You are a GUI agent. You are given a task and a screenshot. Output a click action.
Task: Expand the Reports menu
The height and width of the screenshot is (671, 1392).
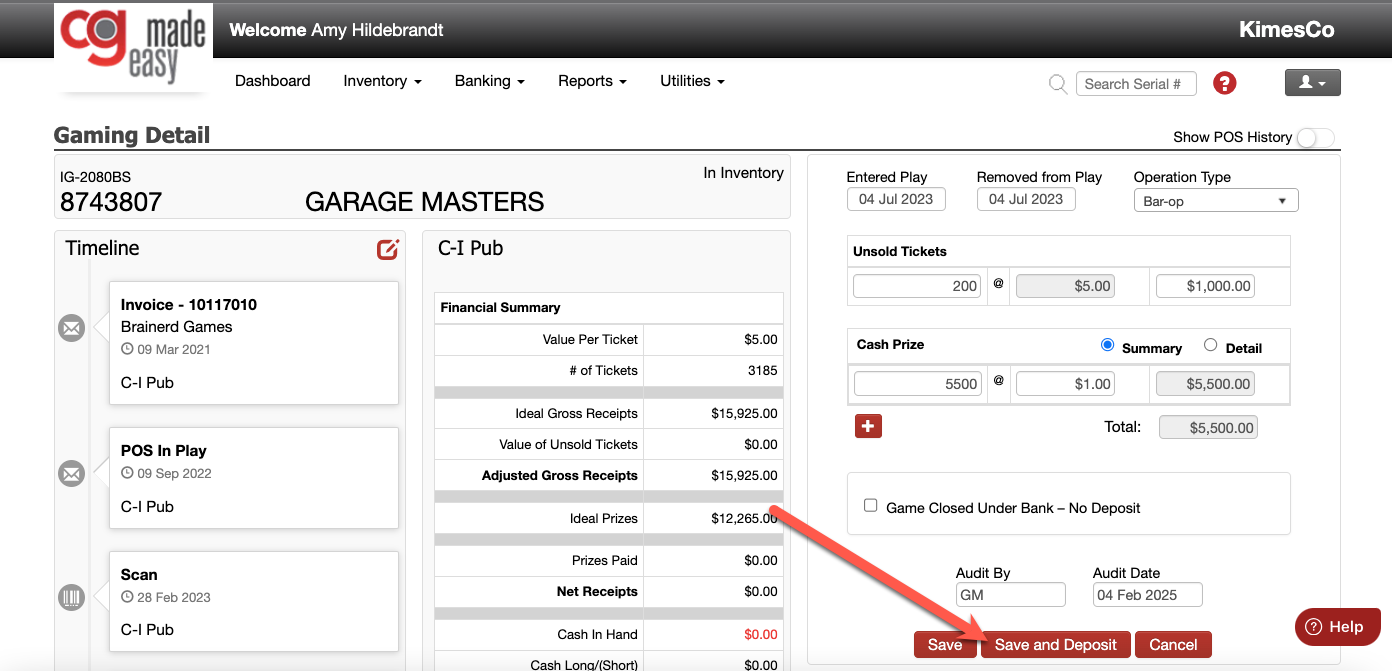[592, 81]
